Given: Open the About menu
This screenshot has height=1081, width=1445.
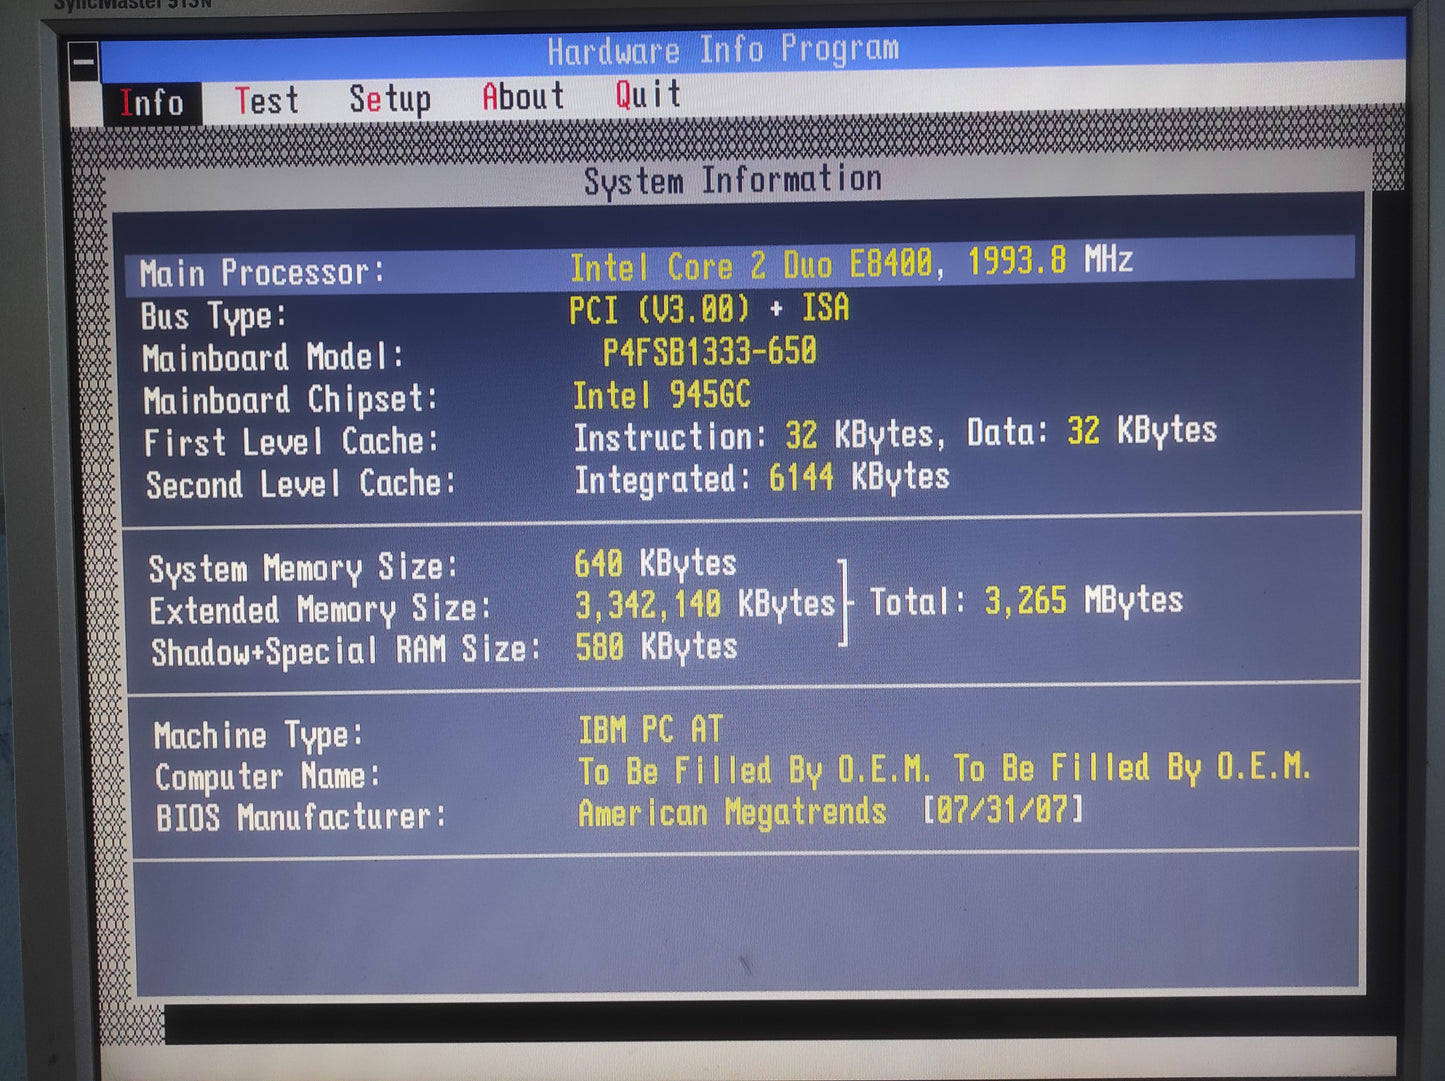Looking at the screenshot, I should tap(523, 97).
